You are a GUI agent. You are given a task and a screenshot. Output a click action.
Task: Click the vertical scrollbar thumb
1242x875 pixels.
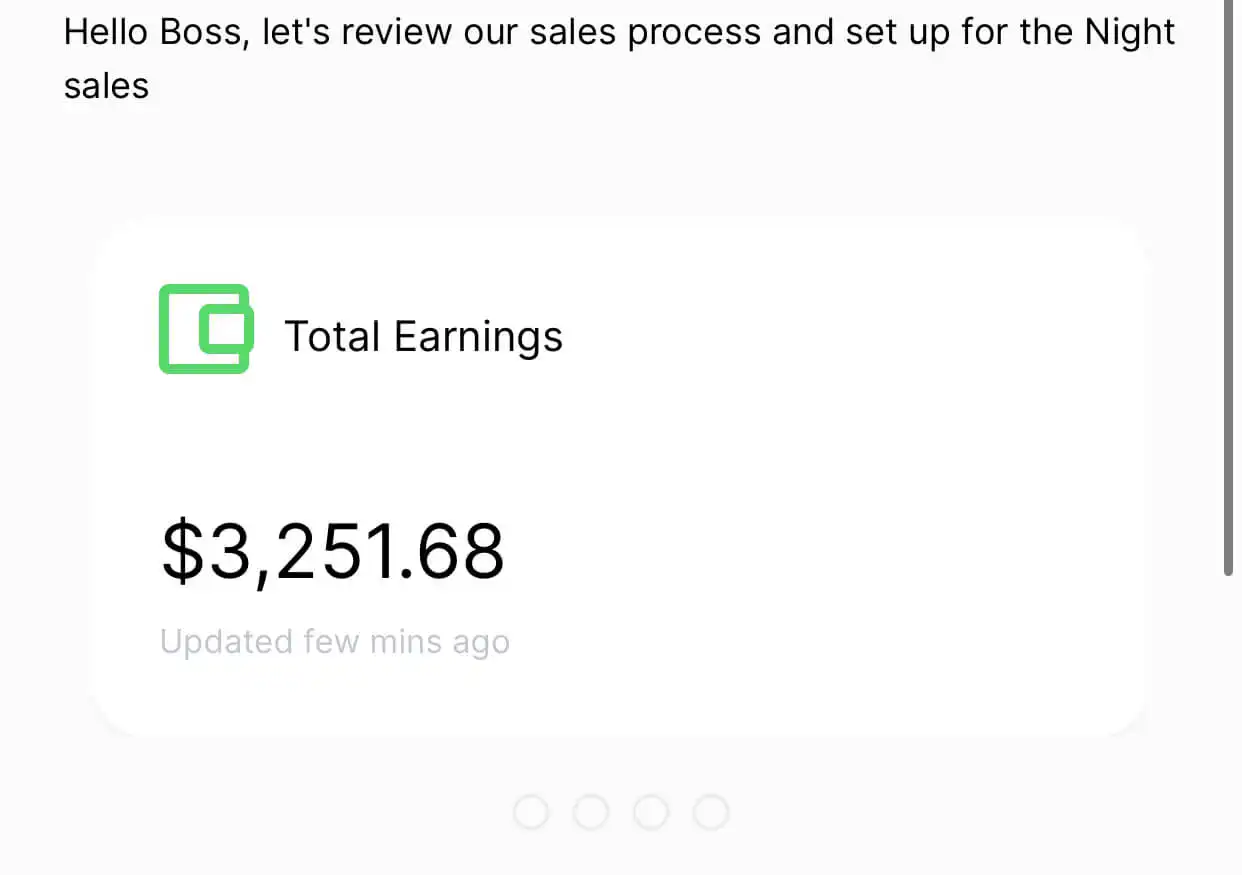coord(1229,290)
